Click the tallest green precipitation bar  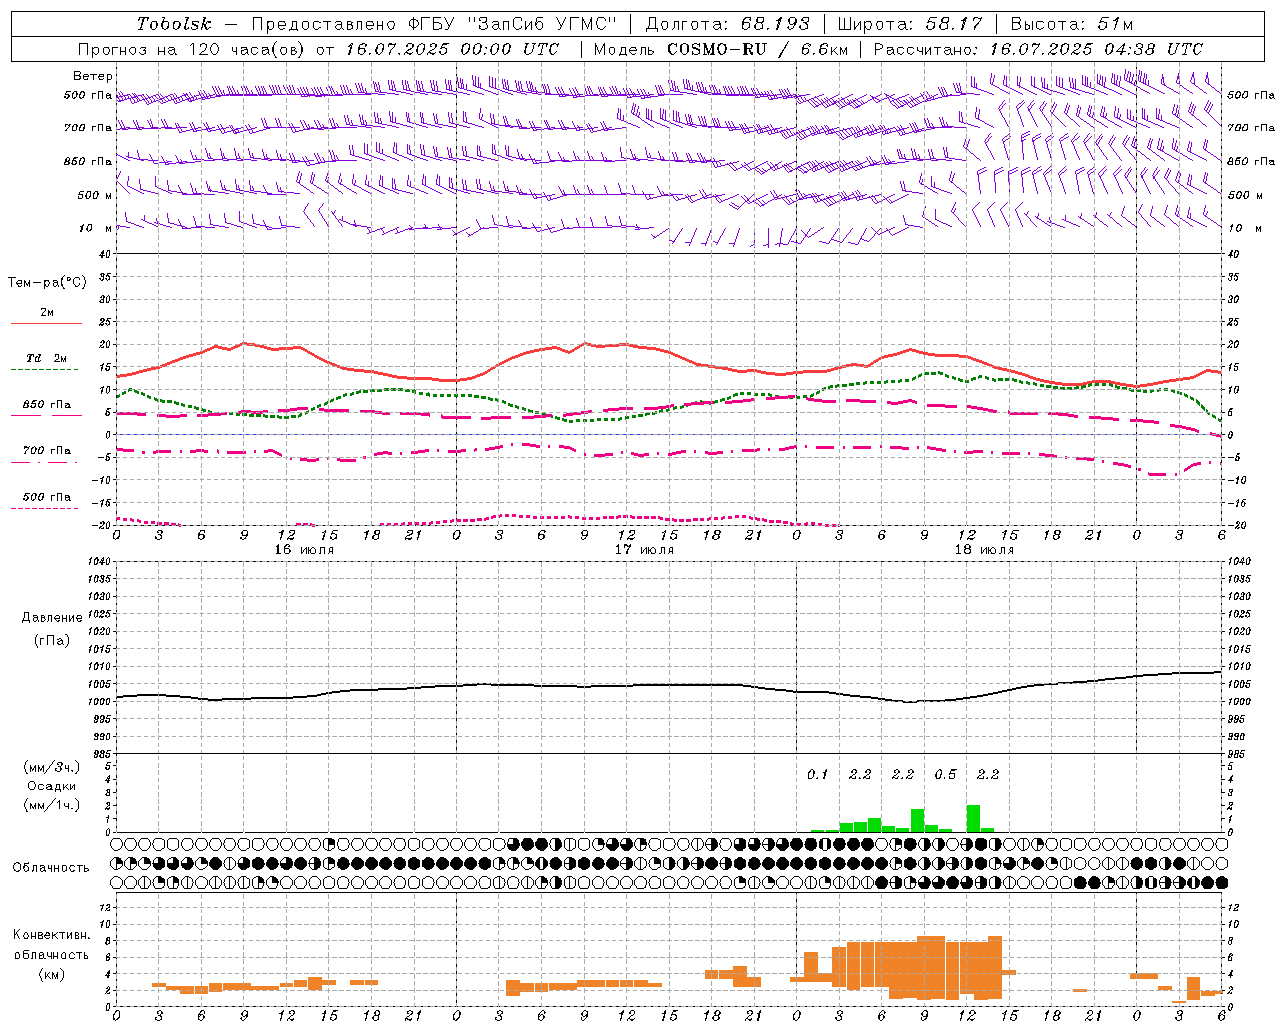973,818
